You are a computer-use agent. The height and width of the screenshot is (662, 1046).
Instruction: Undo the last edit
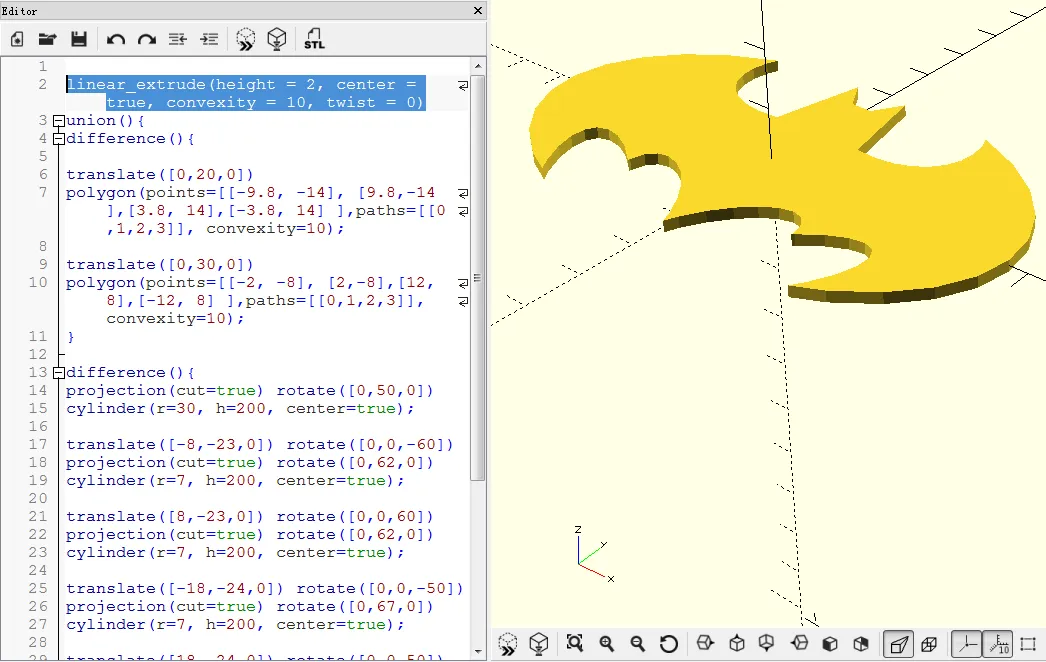click(x=116, y=39)
